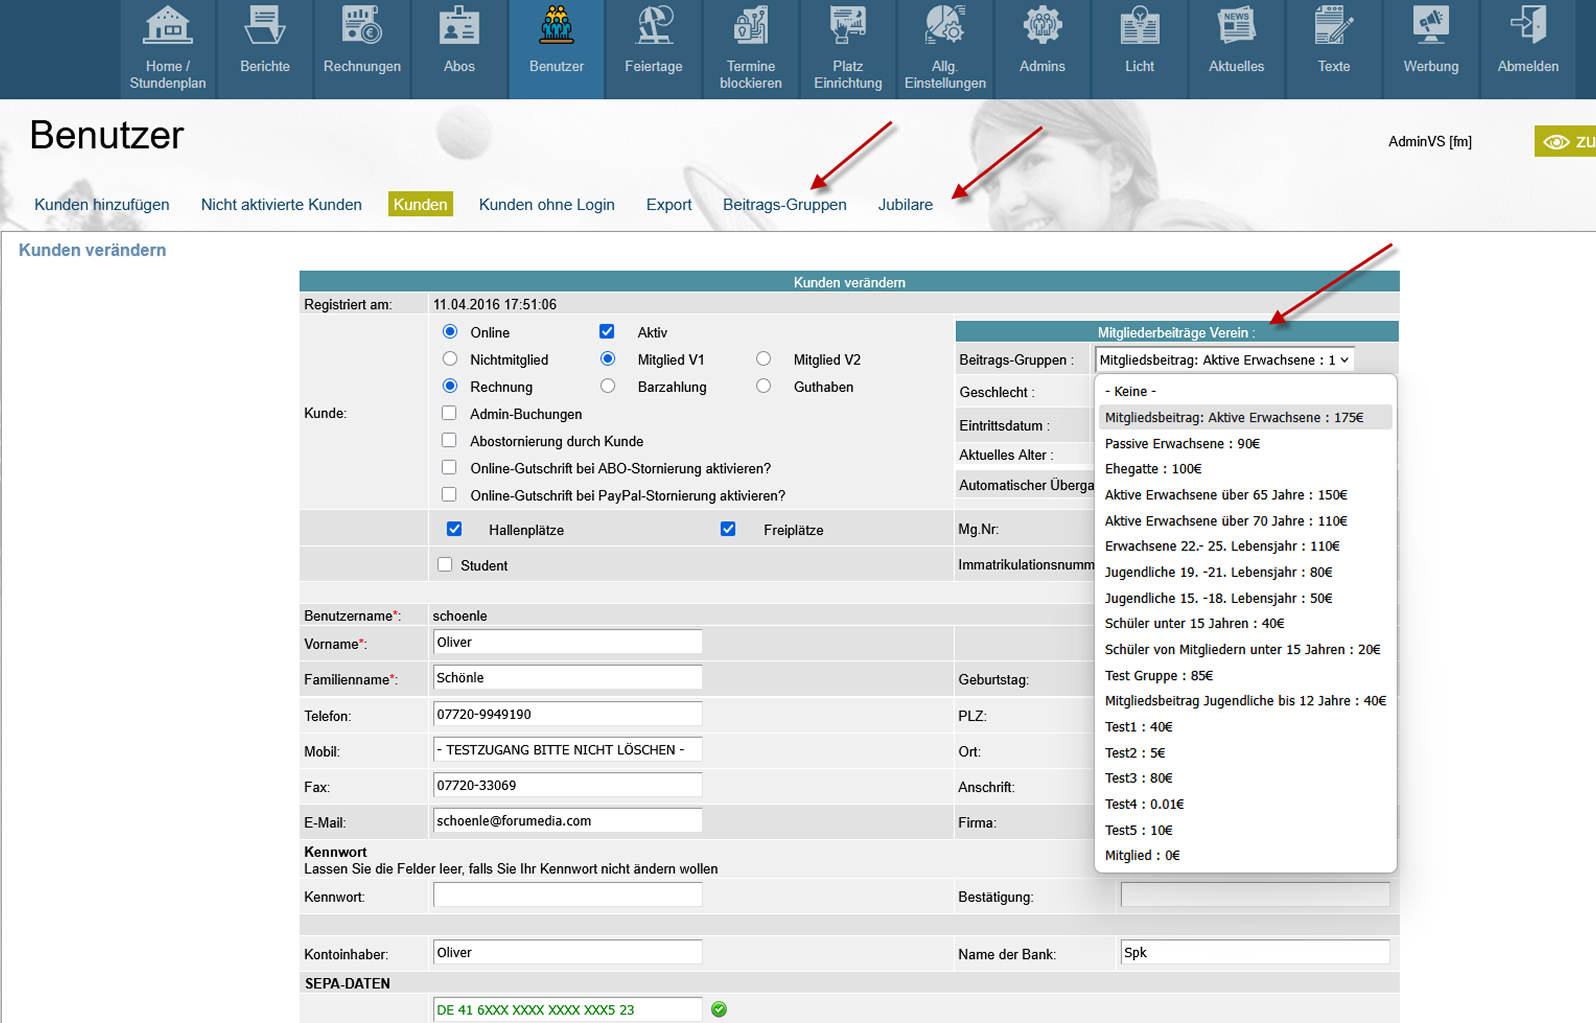This screenshot has height=1023, width=1596.
Task: Click into the Vorname input field
Action: coord(567,642)
